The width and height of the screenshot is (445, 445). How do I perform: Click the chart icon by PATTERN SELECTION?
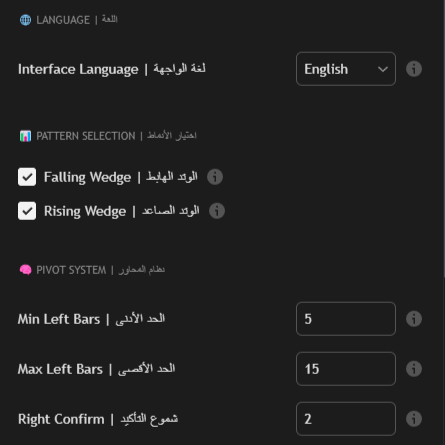pos(25,136)
